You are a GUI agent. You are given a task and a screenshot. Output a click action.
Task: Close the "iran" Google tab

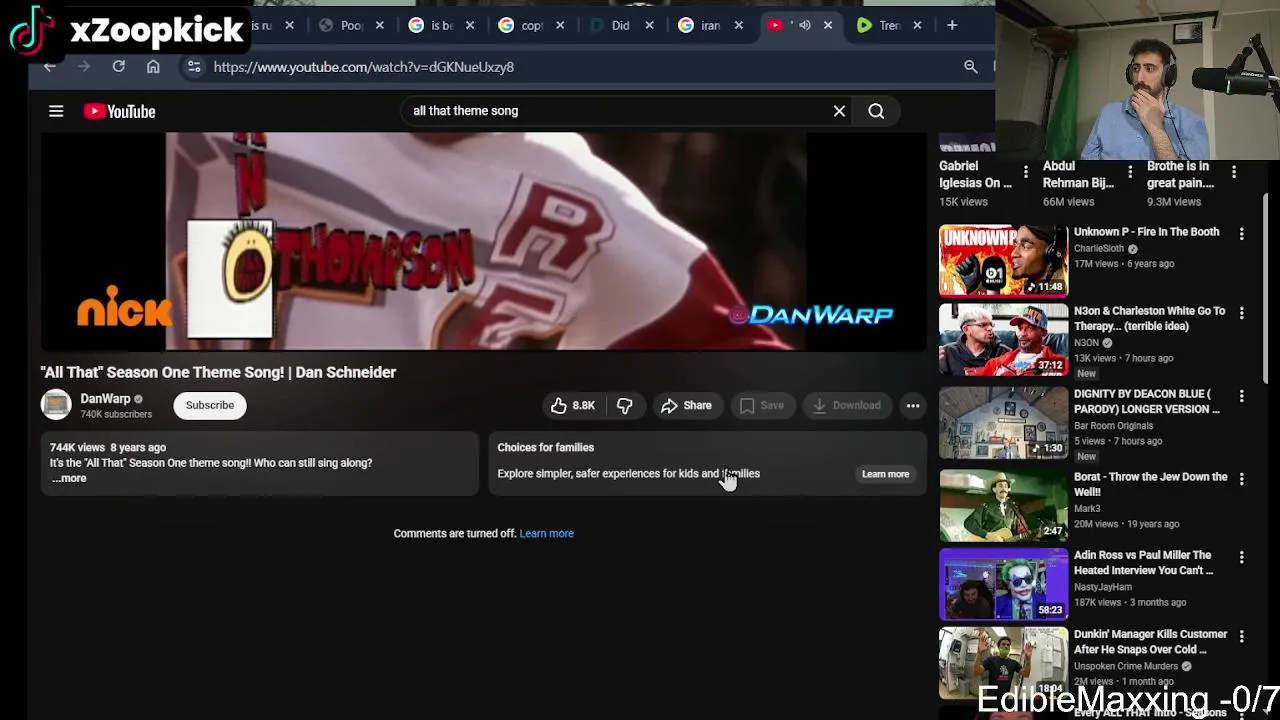coord(738,25)
